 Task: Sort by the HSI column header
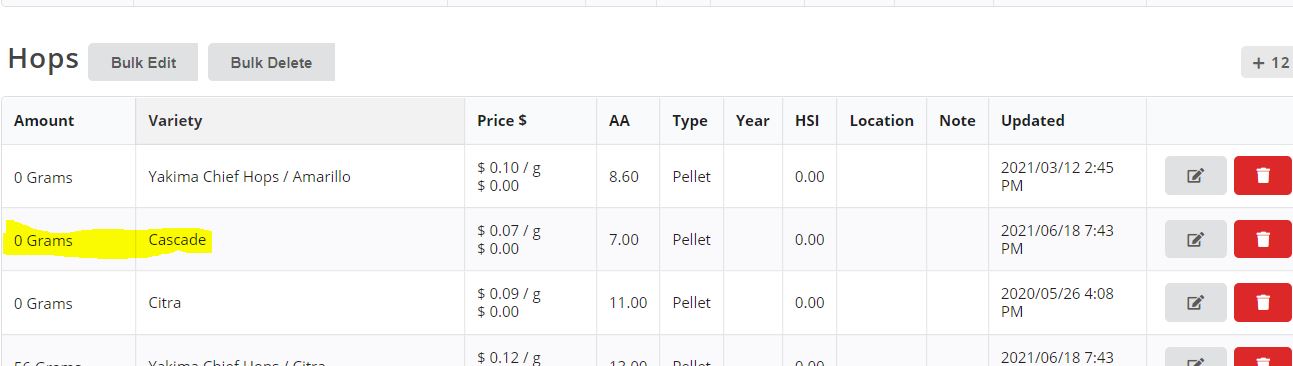(807, 120)
